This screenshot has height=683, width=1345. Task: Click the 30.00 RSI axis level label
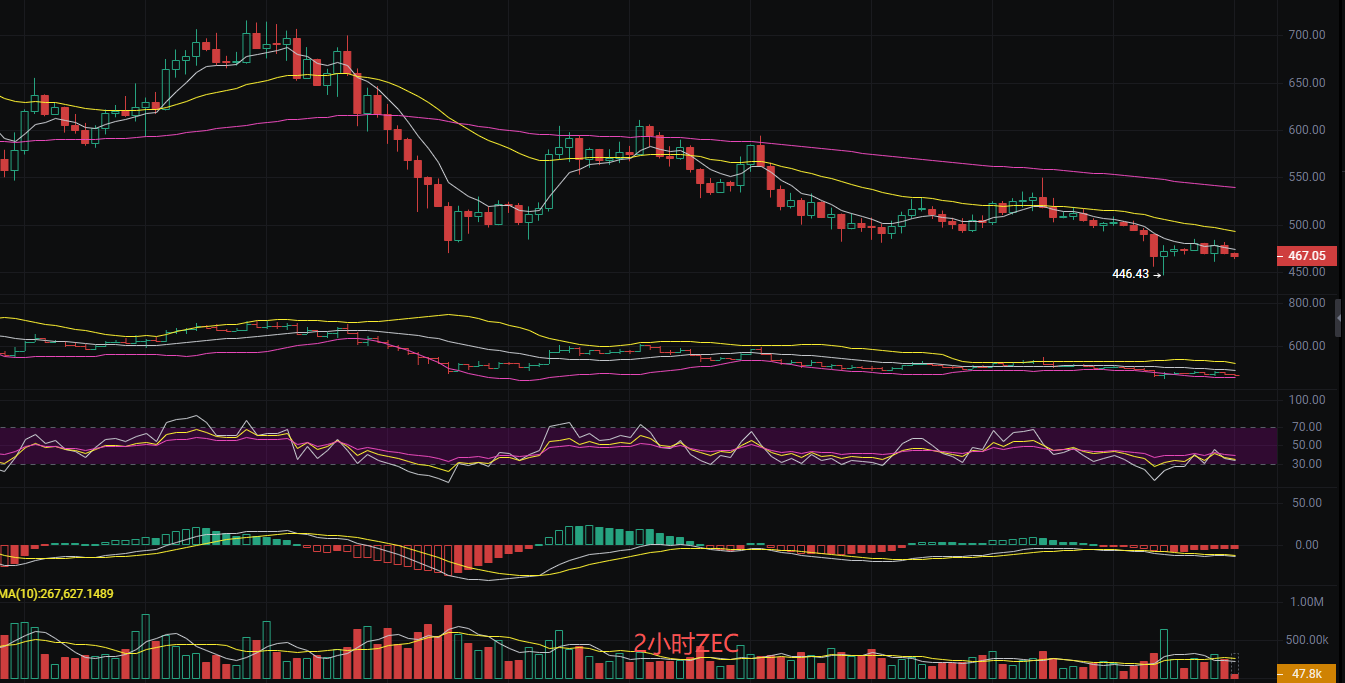click(x=1307, y=464)
